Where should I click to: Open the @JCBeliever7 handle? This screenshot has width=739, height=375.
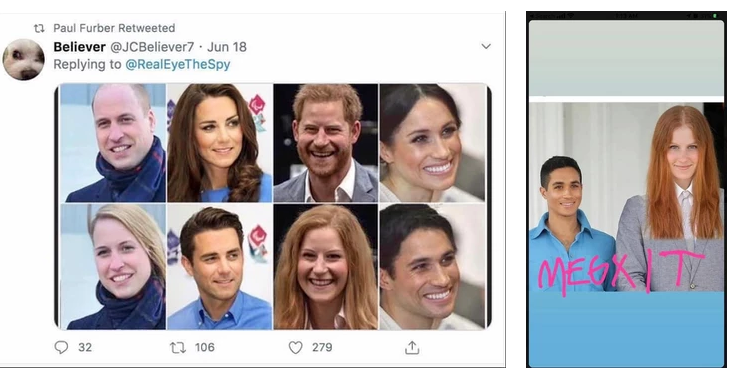(152, 47)
